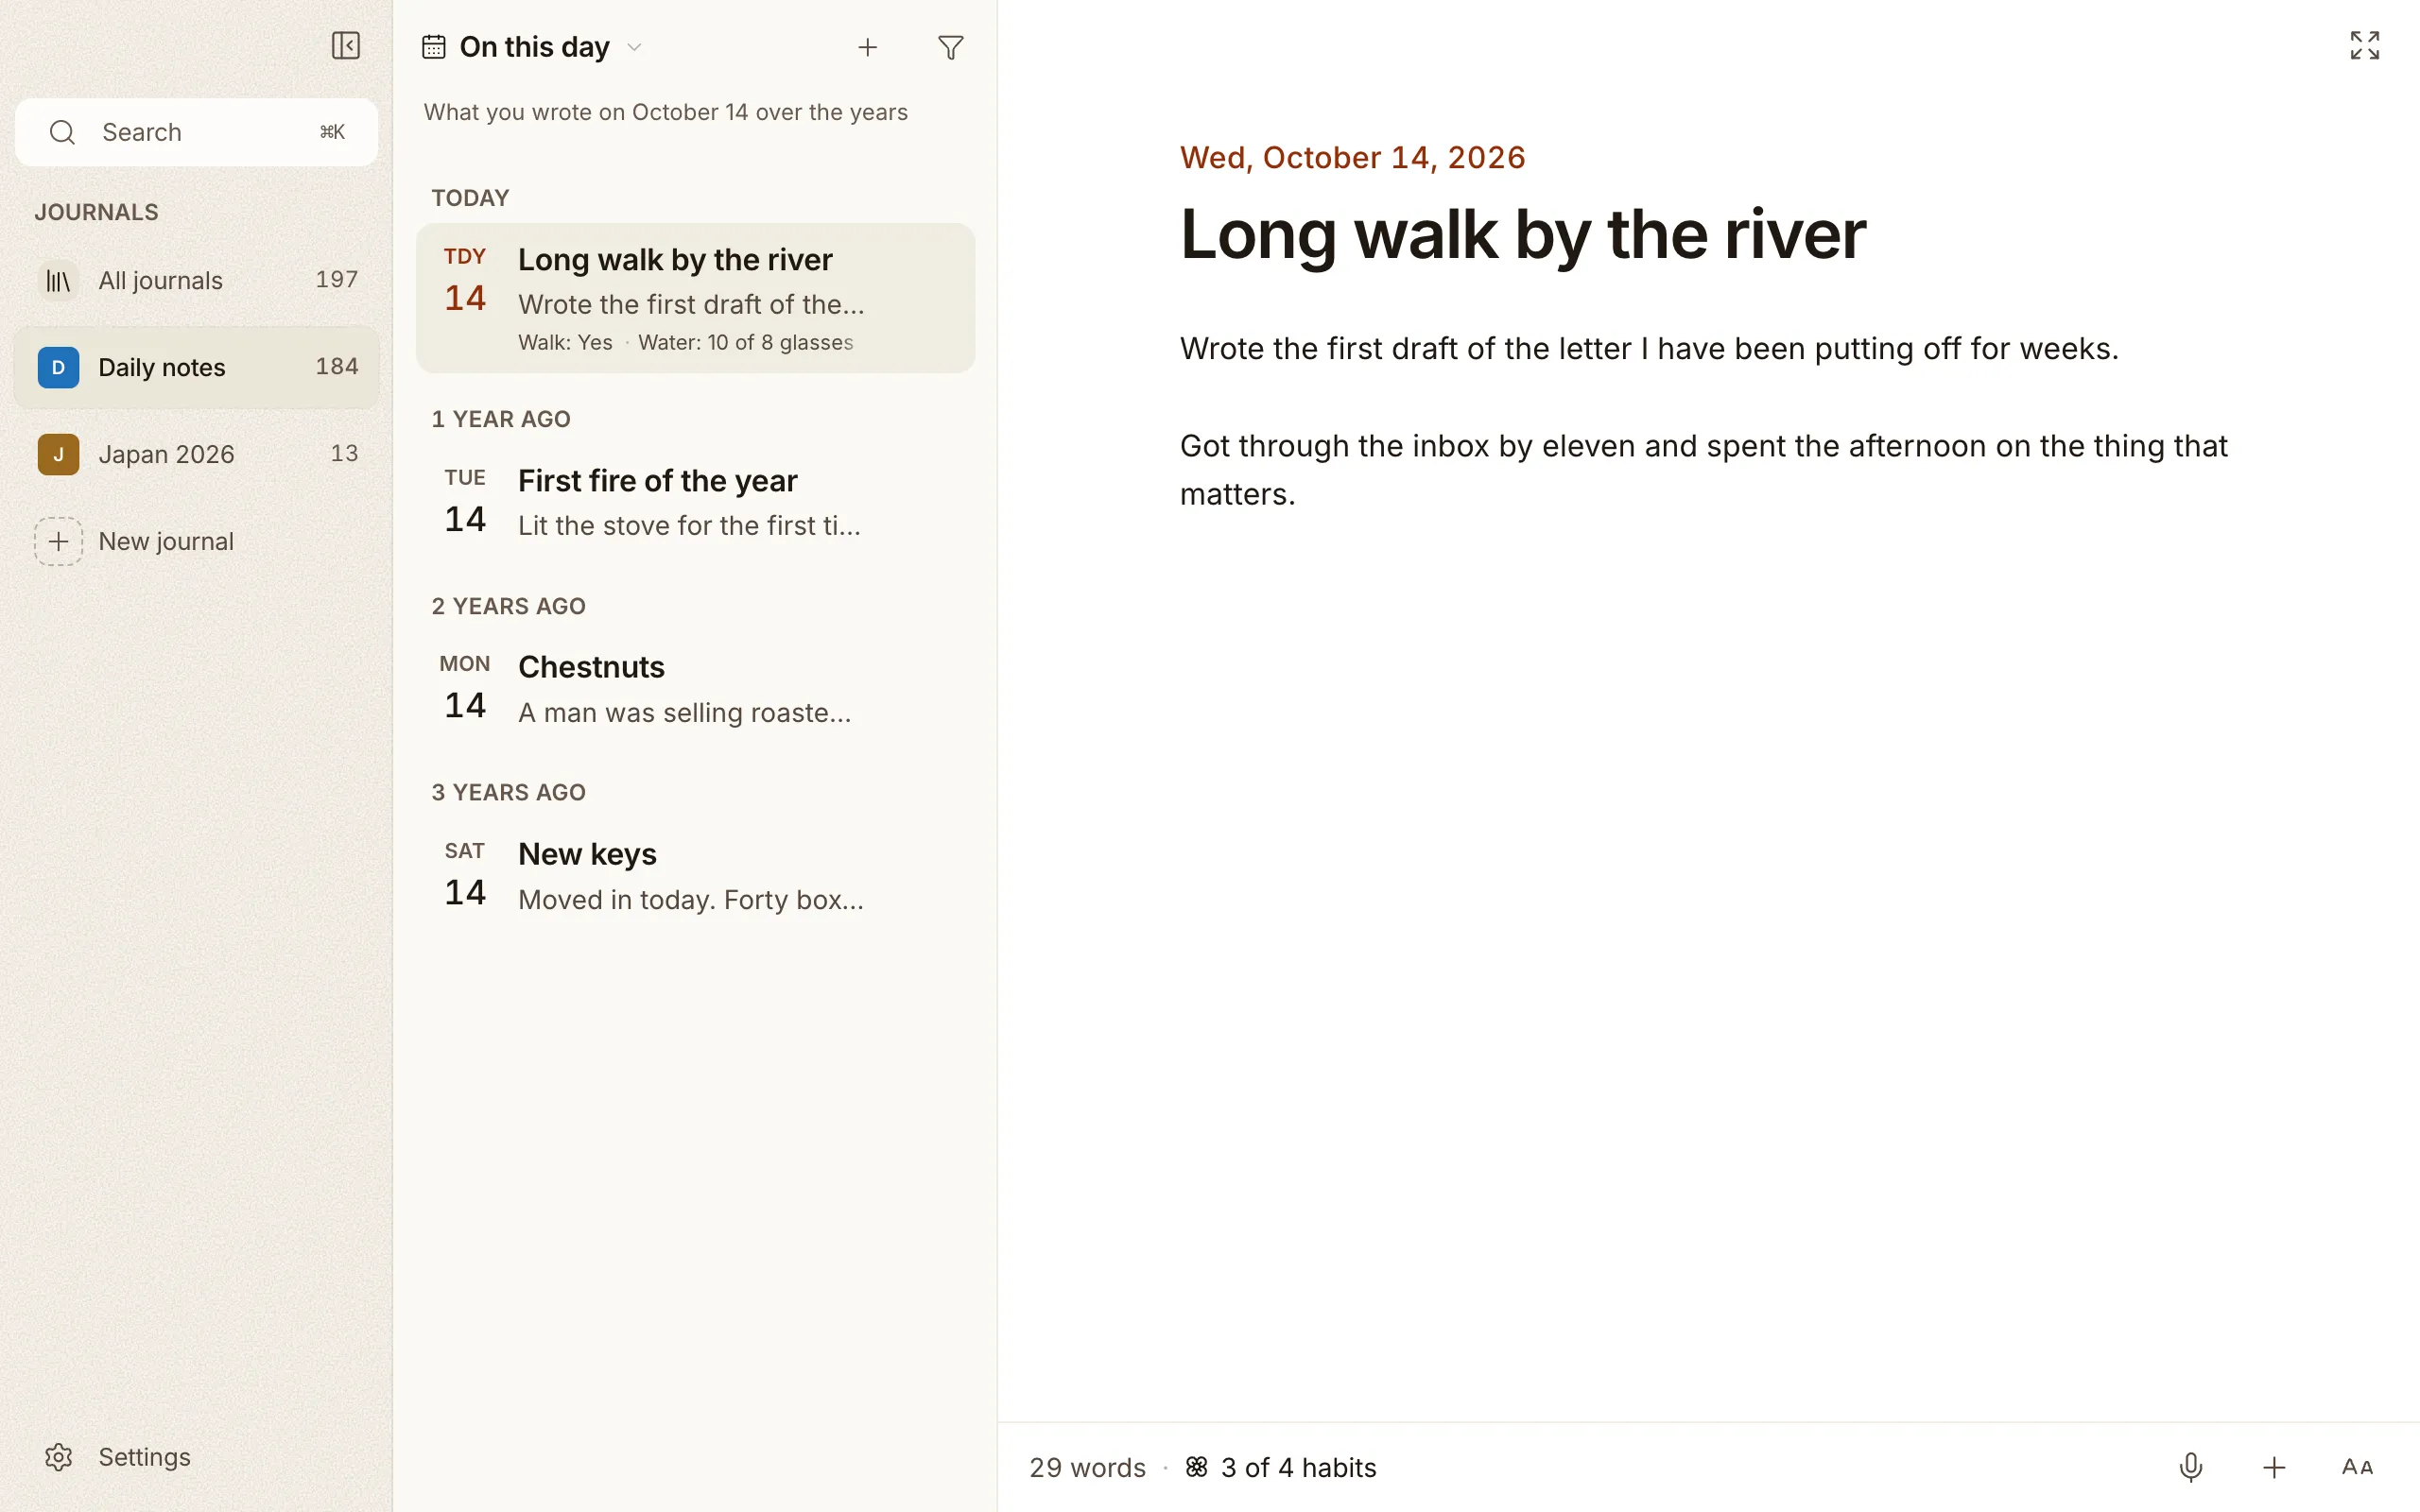The height and width of the screenshot is (1512, 2420).
Task: Add a new entry from the list header plus
Action: 868,47
